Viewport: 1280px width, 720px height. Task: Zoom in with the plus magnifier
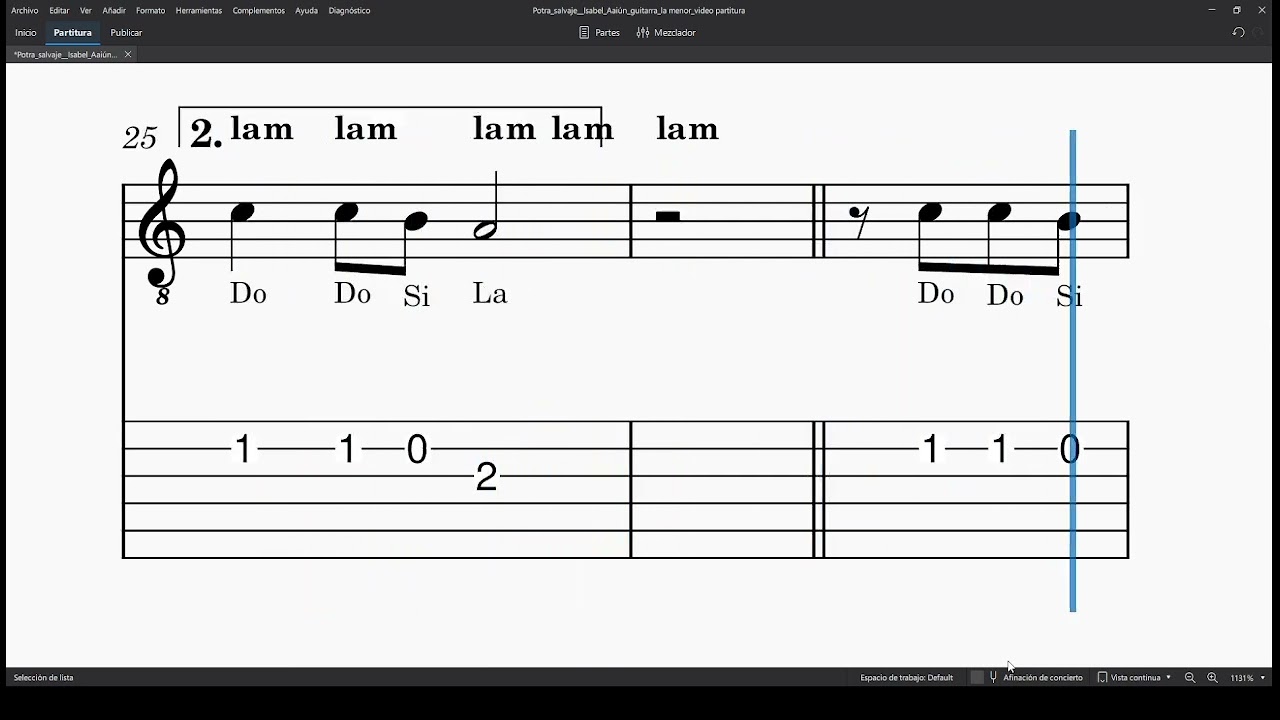tap(1212, 678)
